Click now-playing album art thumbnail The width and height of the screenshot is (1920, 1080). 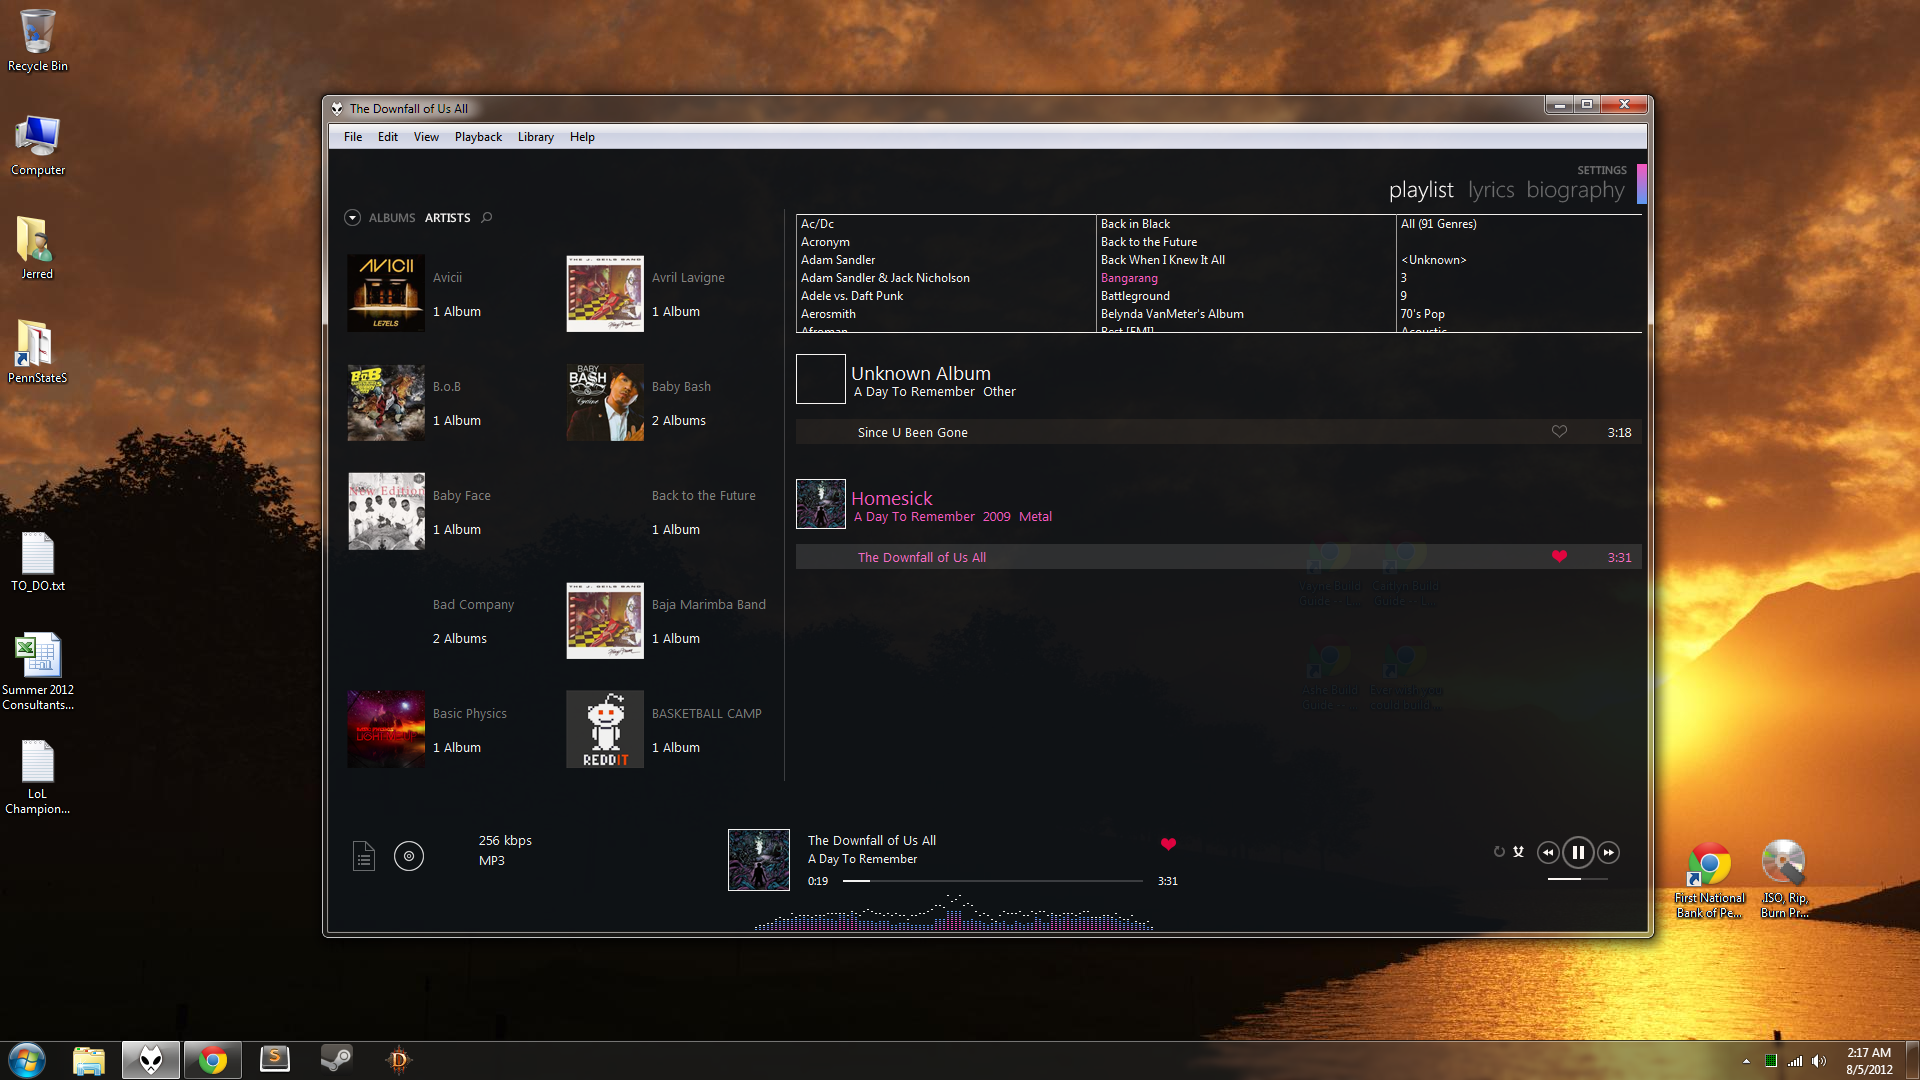point(759,860)
